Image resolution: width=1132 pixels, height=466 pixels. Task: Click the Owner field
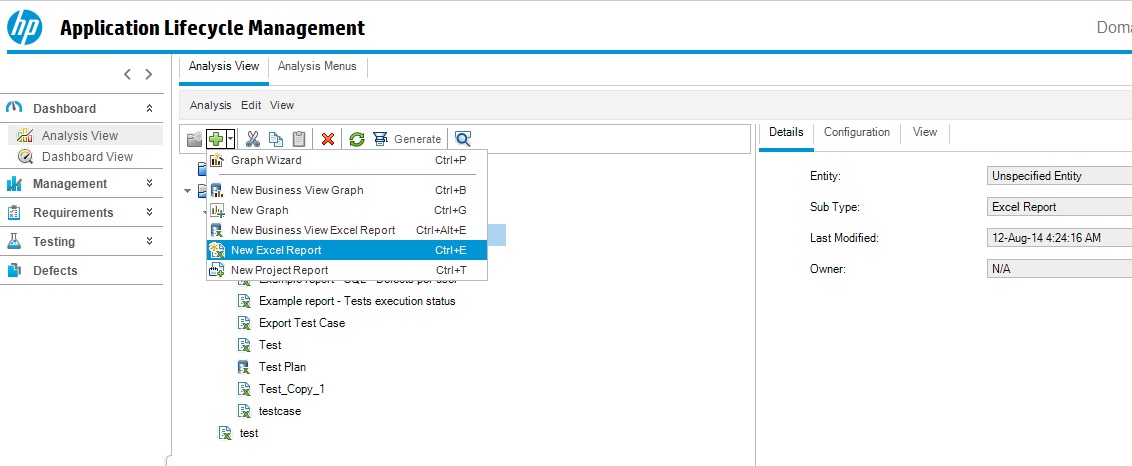pyautogui.click(x=1059, y=269)
